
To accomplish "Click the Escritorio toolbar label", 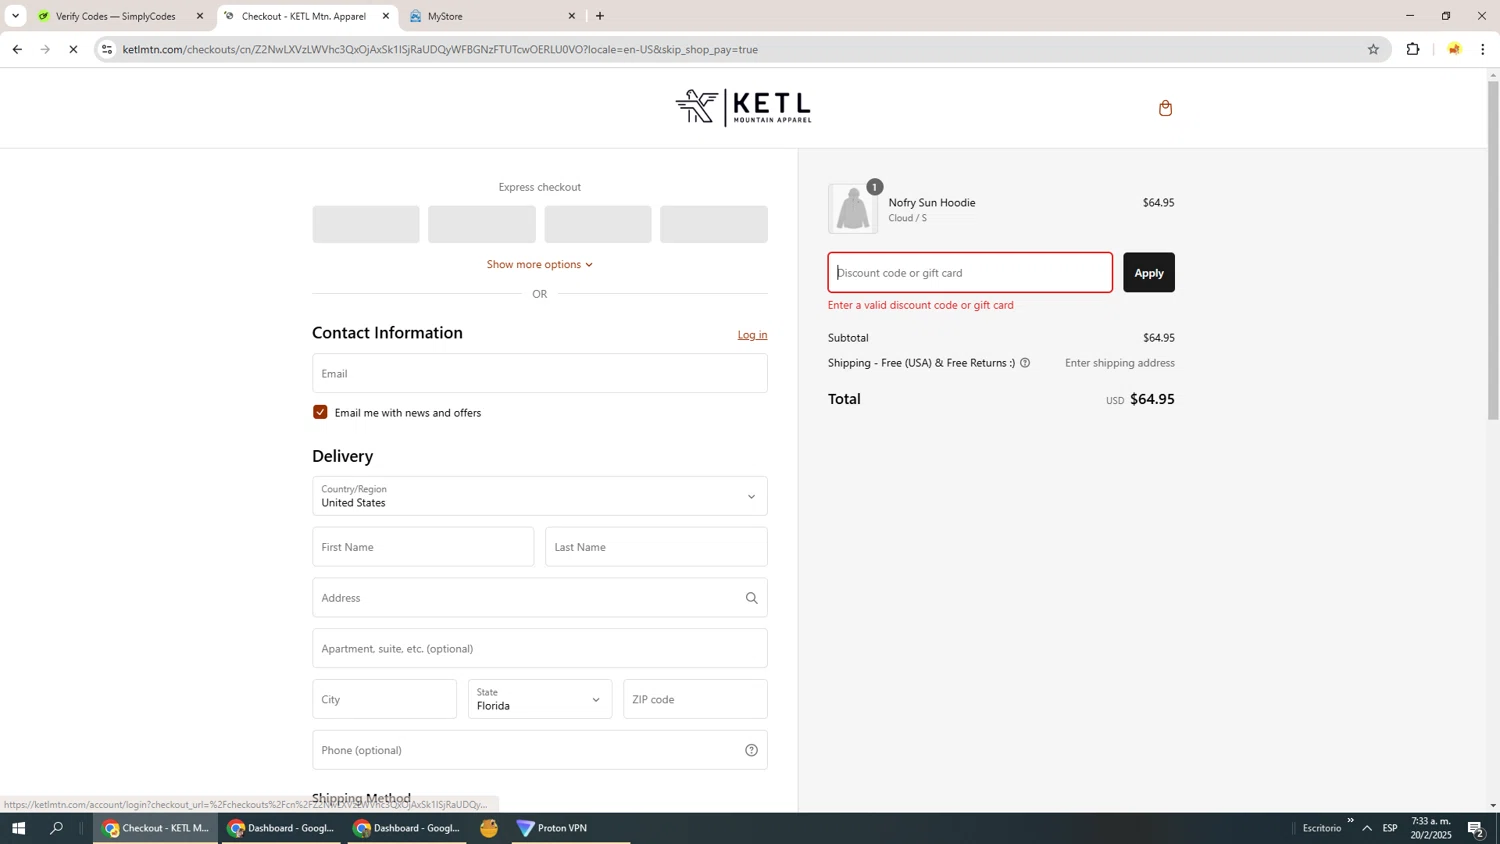I will pos(1322,828).
